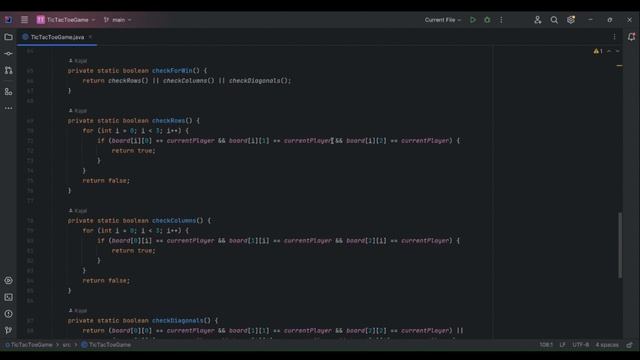
Task: Open more run actions menu
Action: click(501, 20)
